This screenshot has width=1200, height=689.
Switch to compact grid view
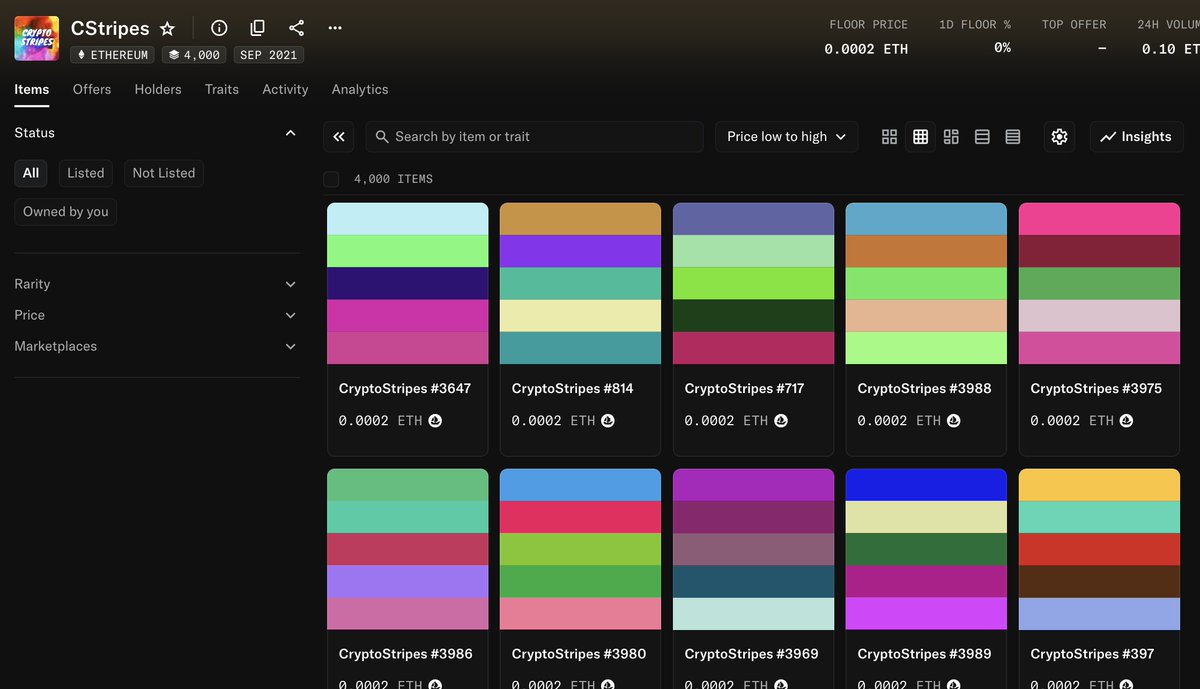(920, 137)
